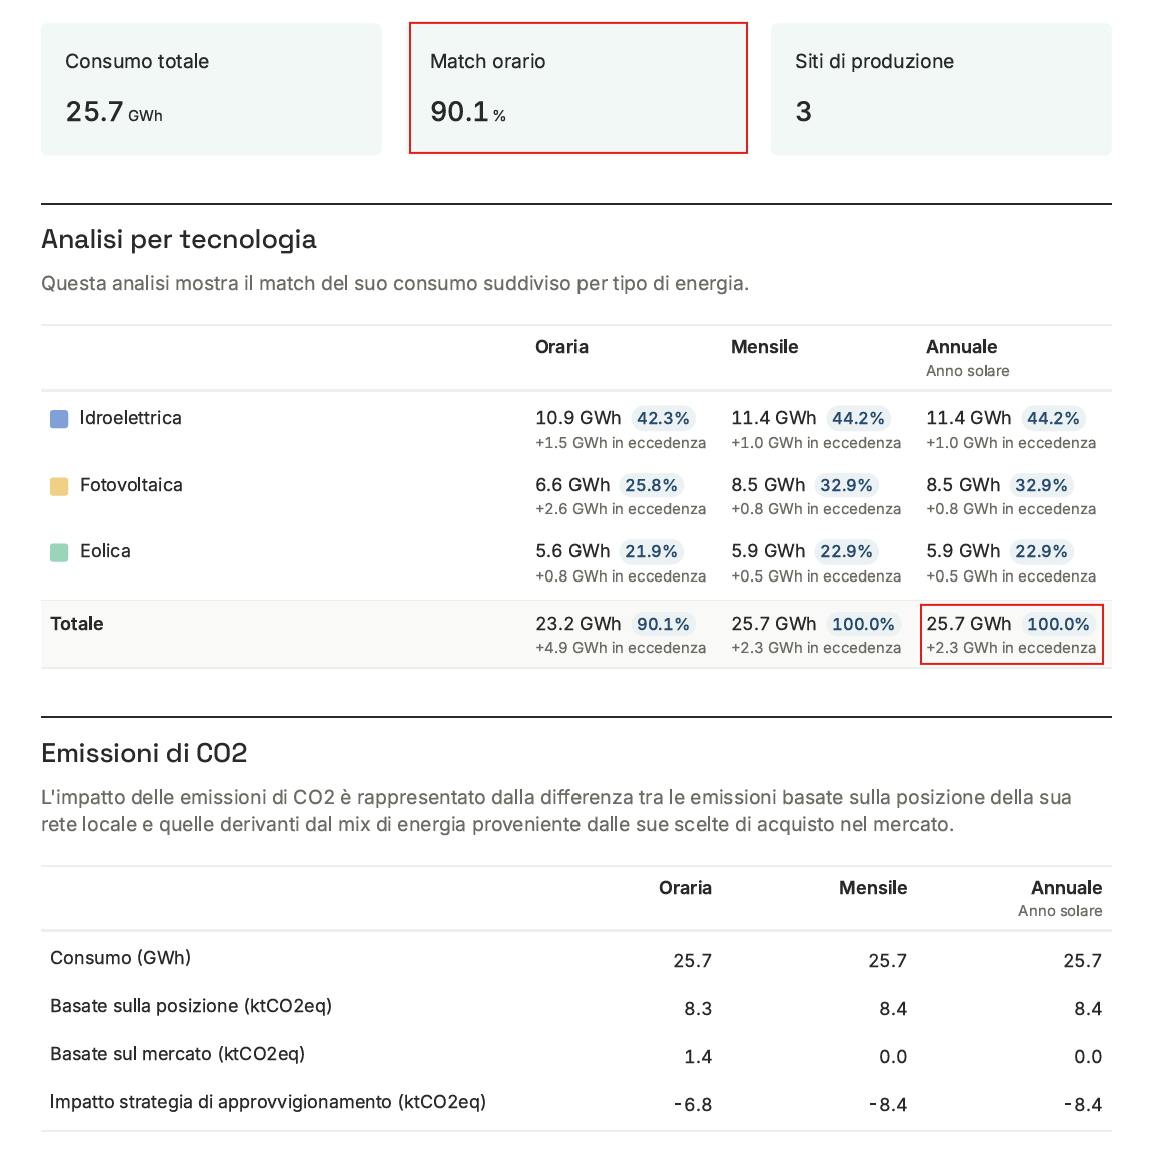The width and height of the screenshot is (1154, 1156).
Task: Click the Eolica hourly 21.9% badge
Action: click(651, 551)
